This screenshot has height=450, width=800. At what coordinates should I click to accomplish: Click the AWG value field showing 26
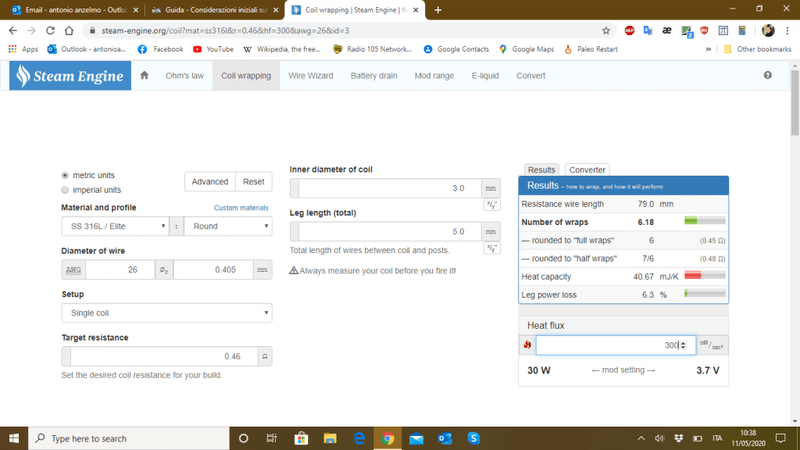(120, 270)
